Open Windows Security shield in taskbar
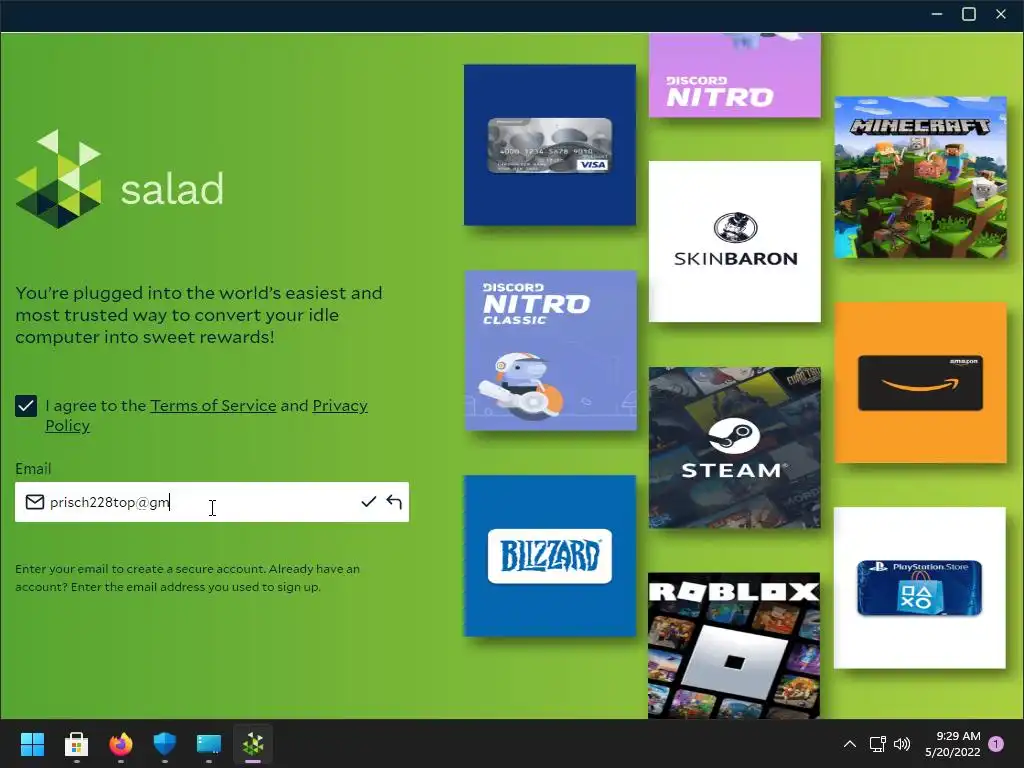 pos(165,744)
